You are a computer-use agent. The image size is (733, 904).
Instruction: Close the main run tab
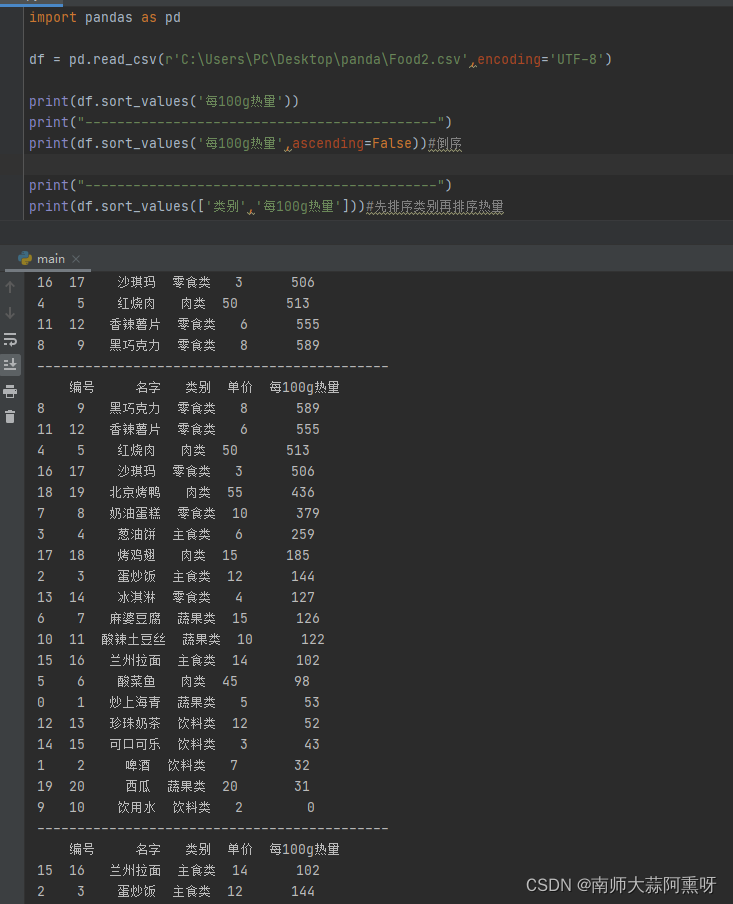[x=76, y=259]
